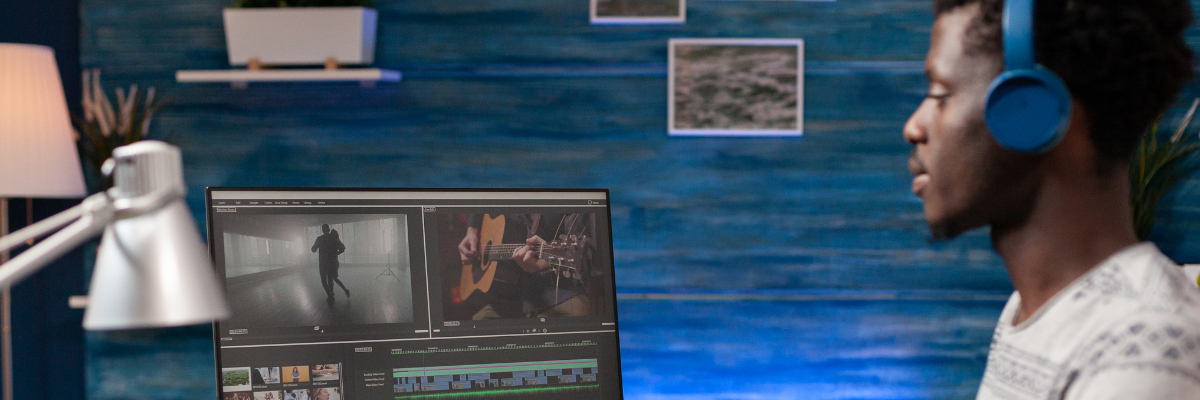Click the blue video clips on timeline track

[496, 378]
